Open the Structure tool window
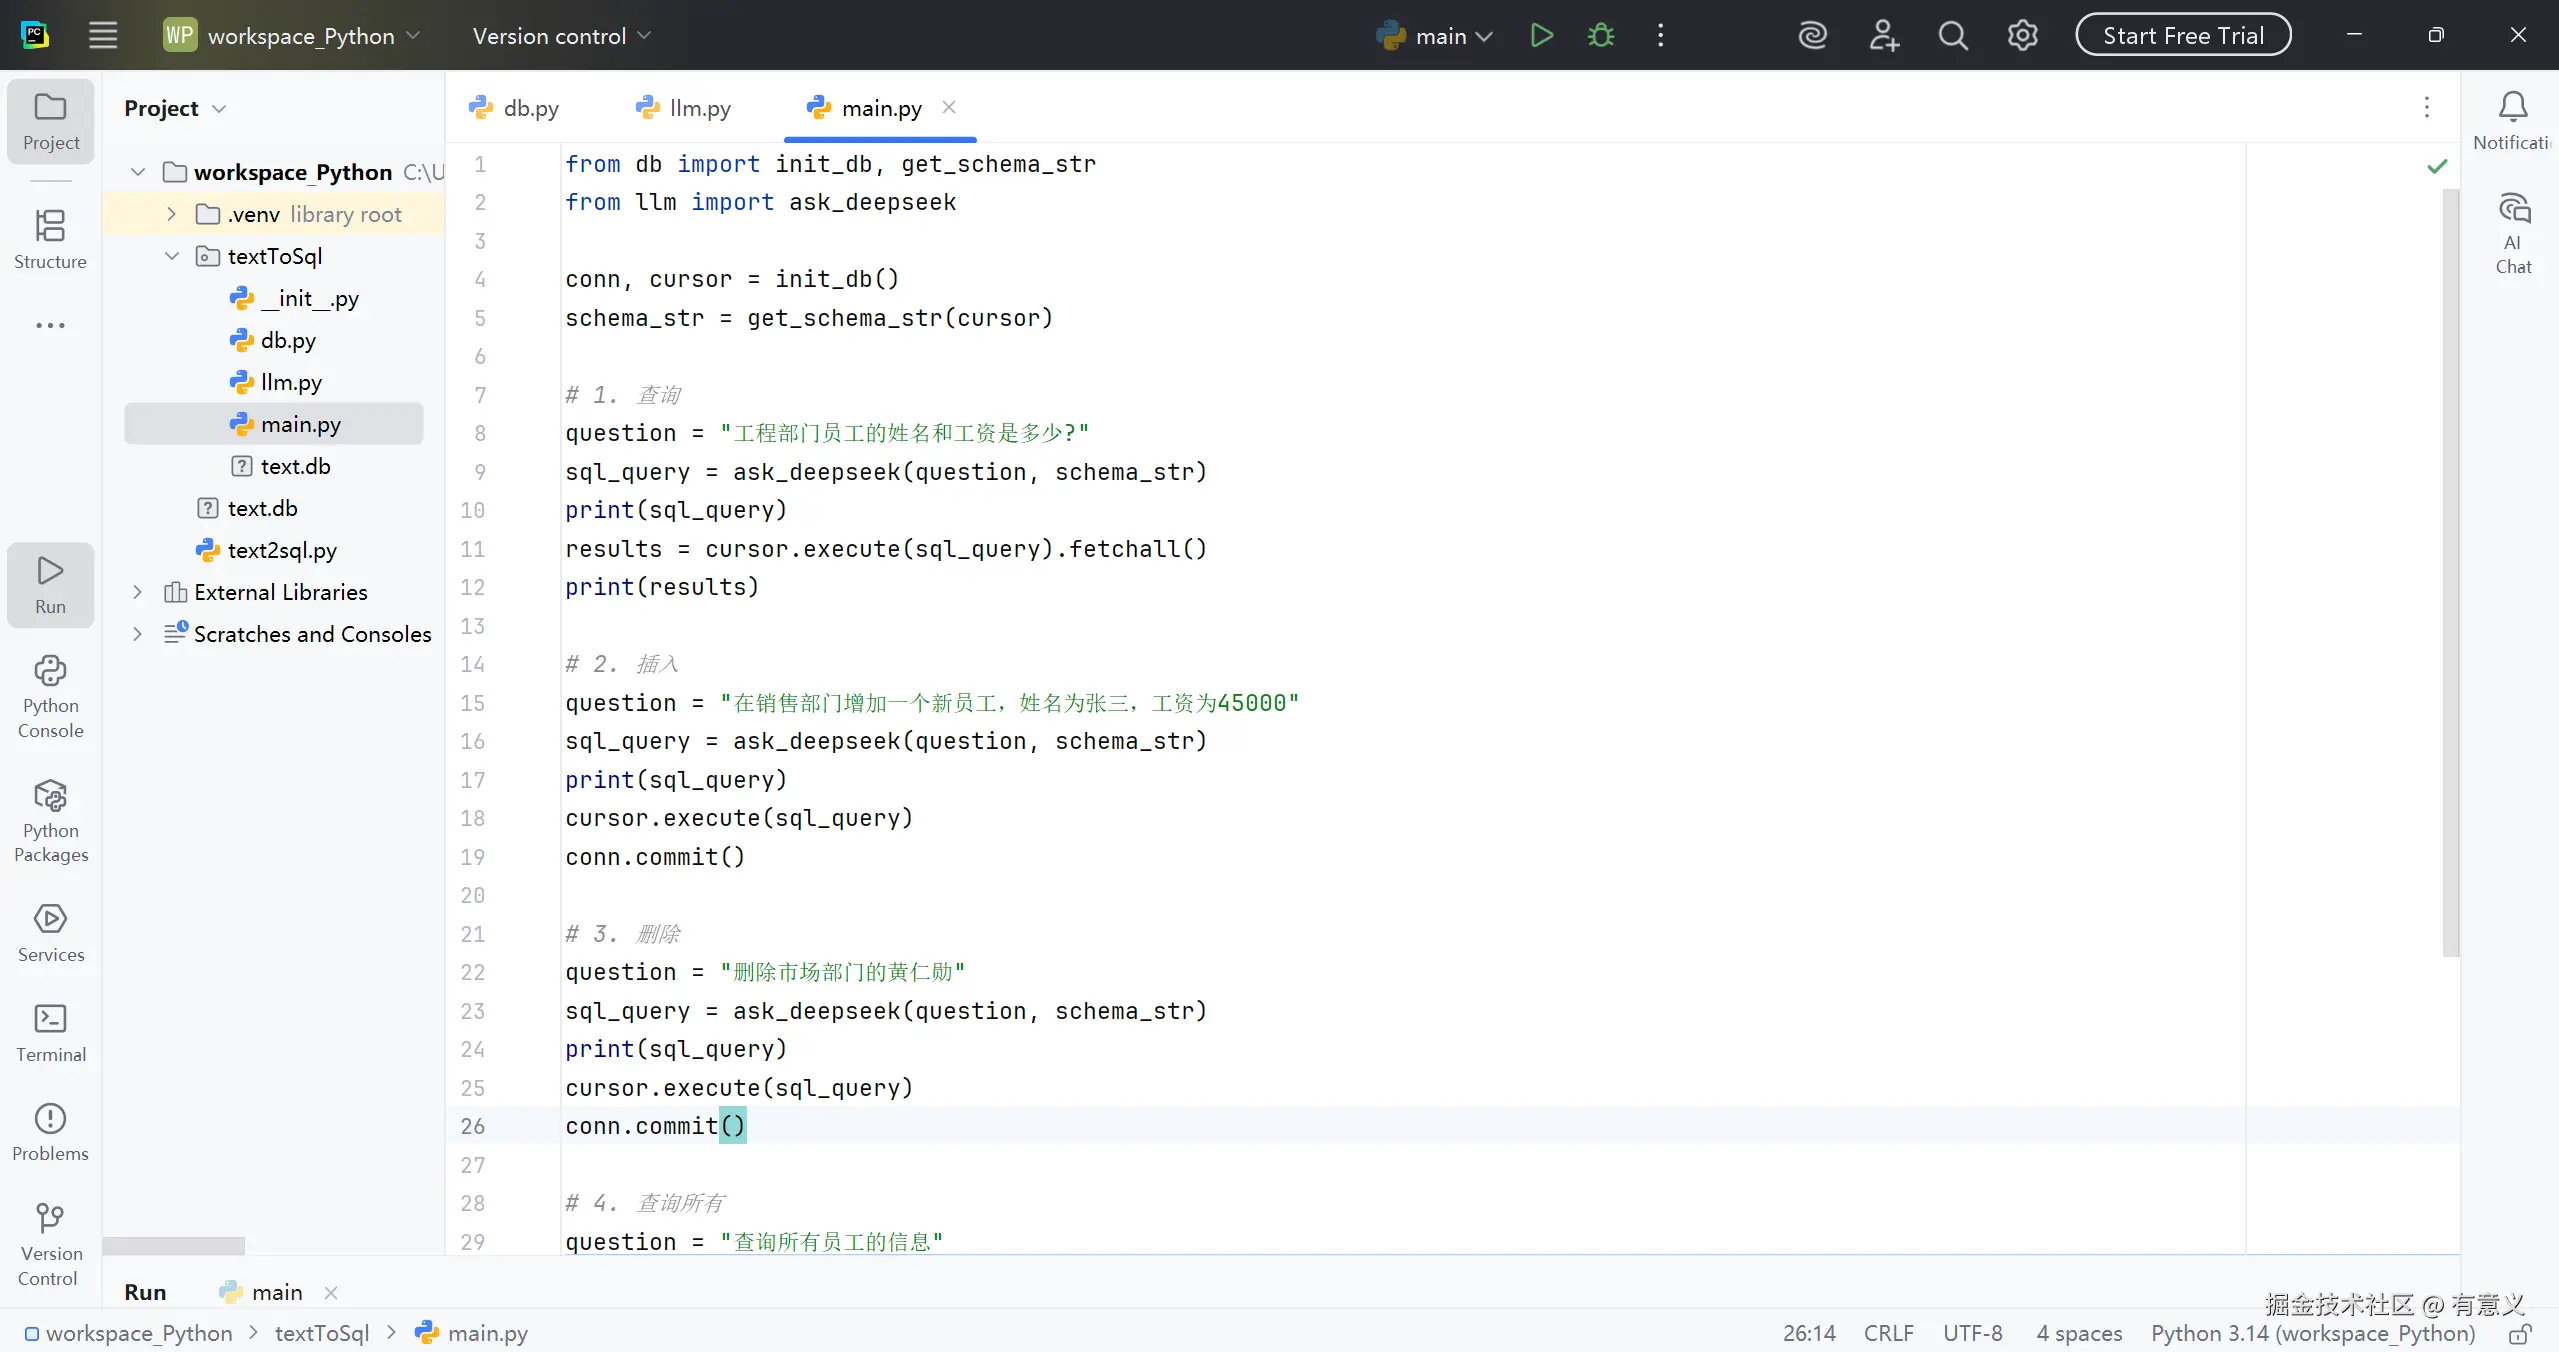2559x1352 pixels. point(51,239)
